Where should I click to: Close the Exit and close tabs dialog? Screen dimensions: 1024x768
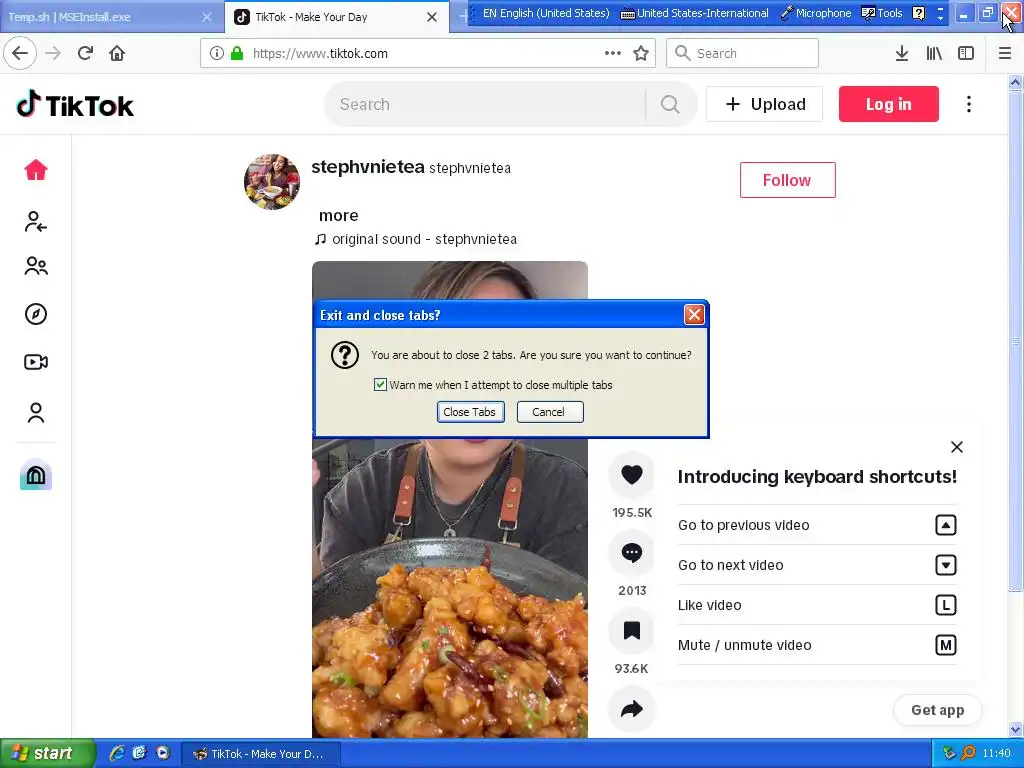pyautogui.click(x=694, y=315)
